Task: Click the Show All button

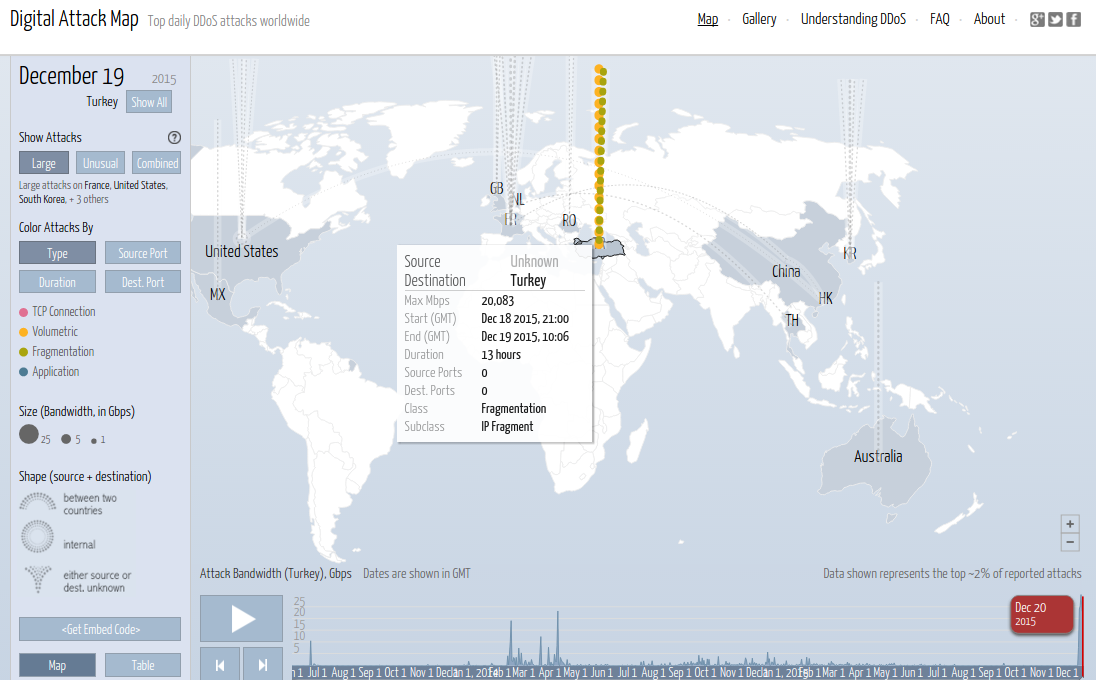Action: [x=149, y=102]
